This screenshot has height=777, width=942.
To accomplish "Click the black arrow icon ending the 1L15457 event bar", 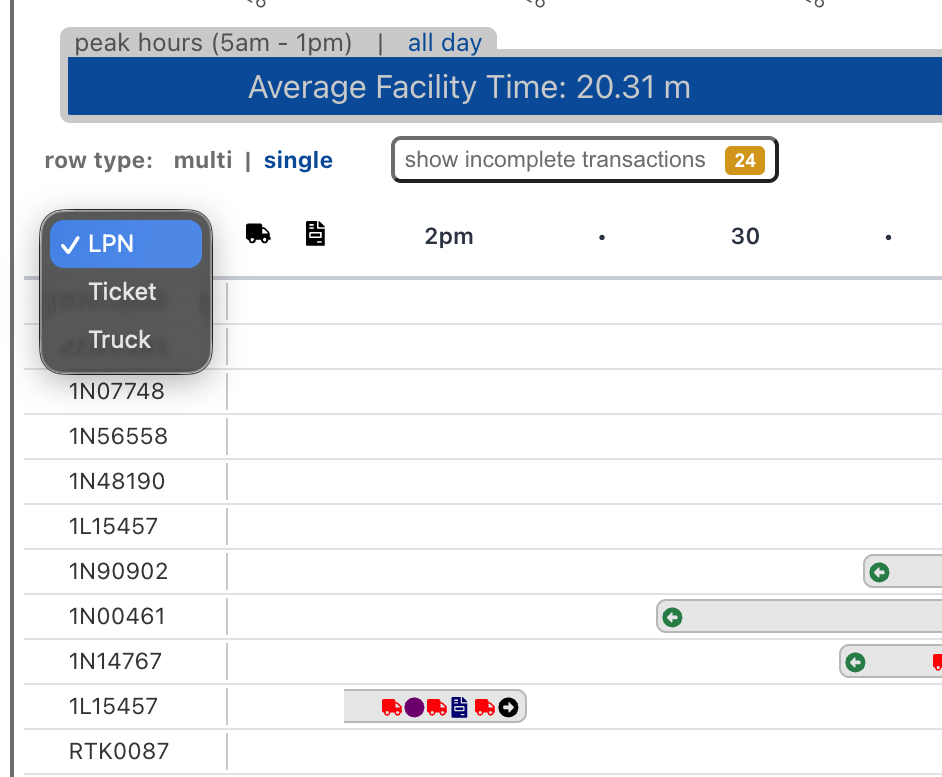I will pyautogui.click(x=508, y=706).
